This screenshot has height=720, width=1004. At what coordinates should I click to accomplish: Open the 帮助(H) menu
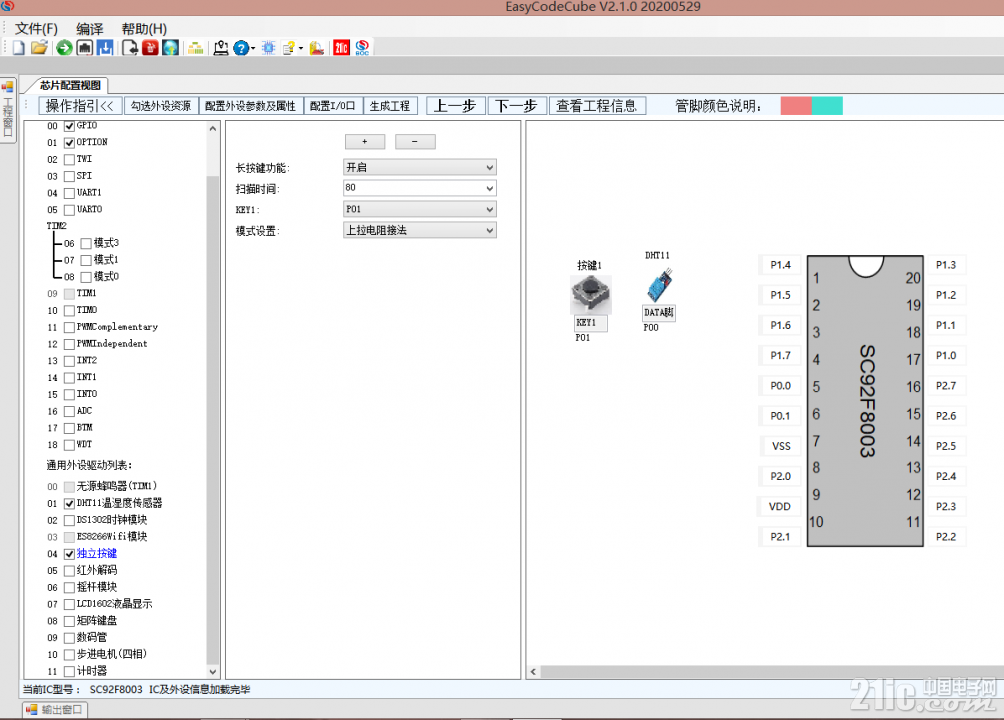pyautogui.click(x=144, y=29)
